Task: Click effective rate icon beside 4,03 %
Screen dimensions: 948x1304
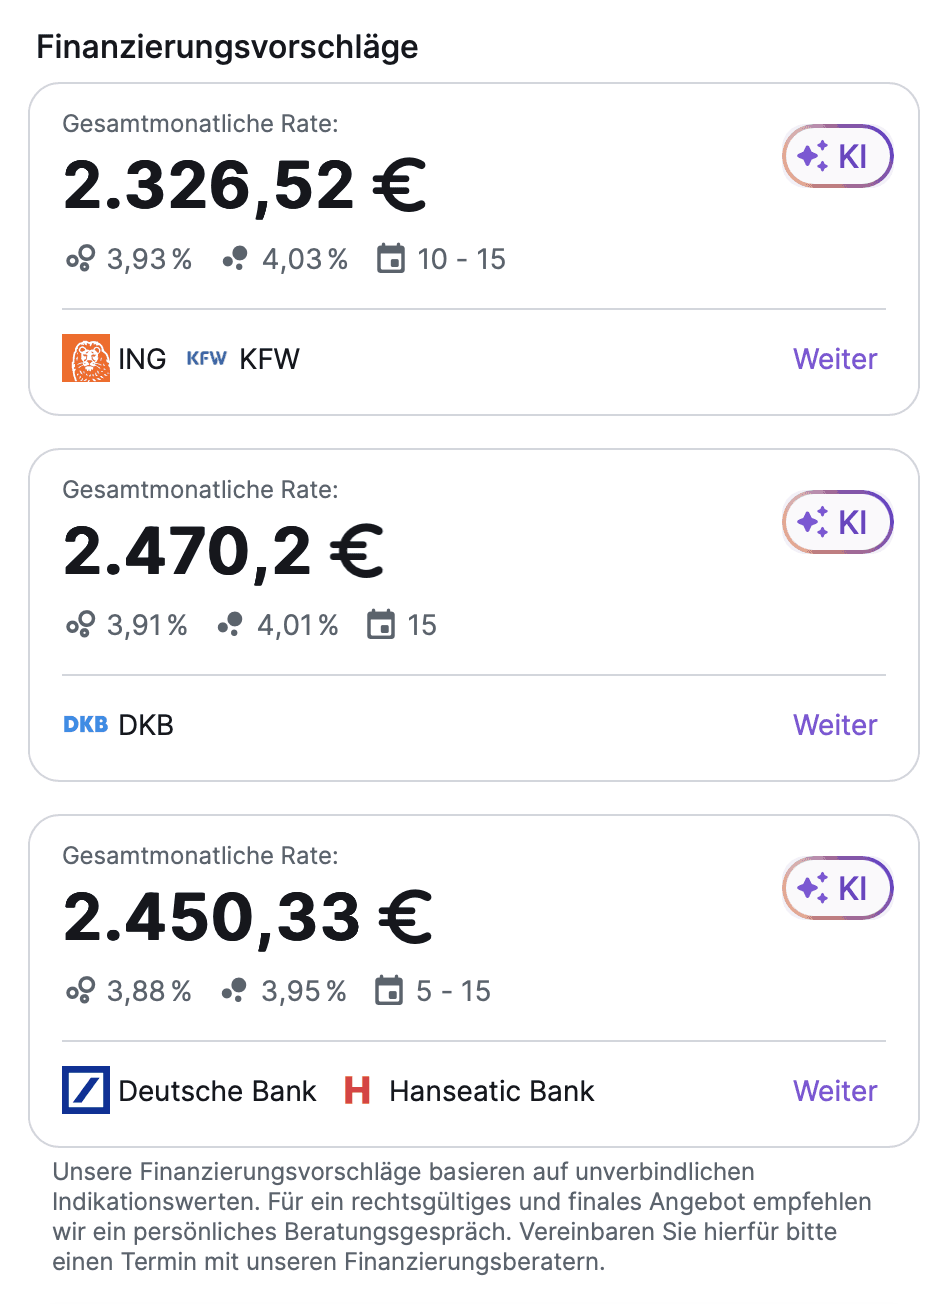Action: click(x=235, y=259)
